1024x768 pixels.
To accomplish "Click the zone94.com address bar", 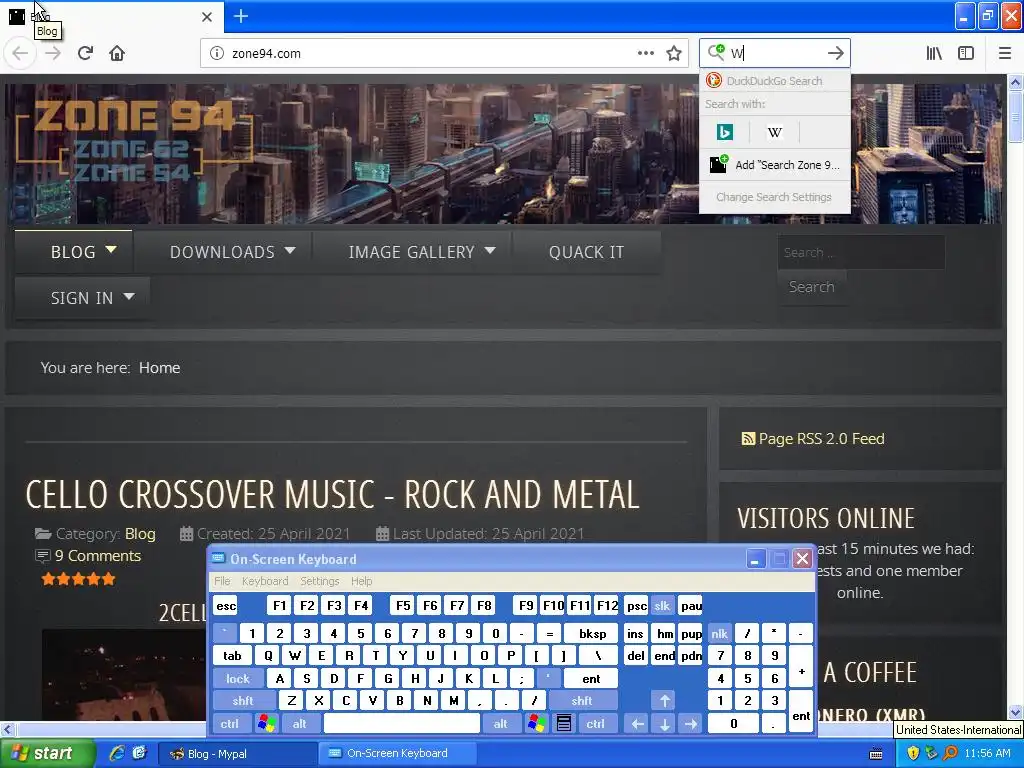I will 431,53.
